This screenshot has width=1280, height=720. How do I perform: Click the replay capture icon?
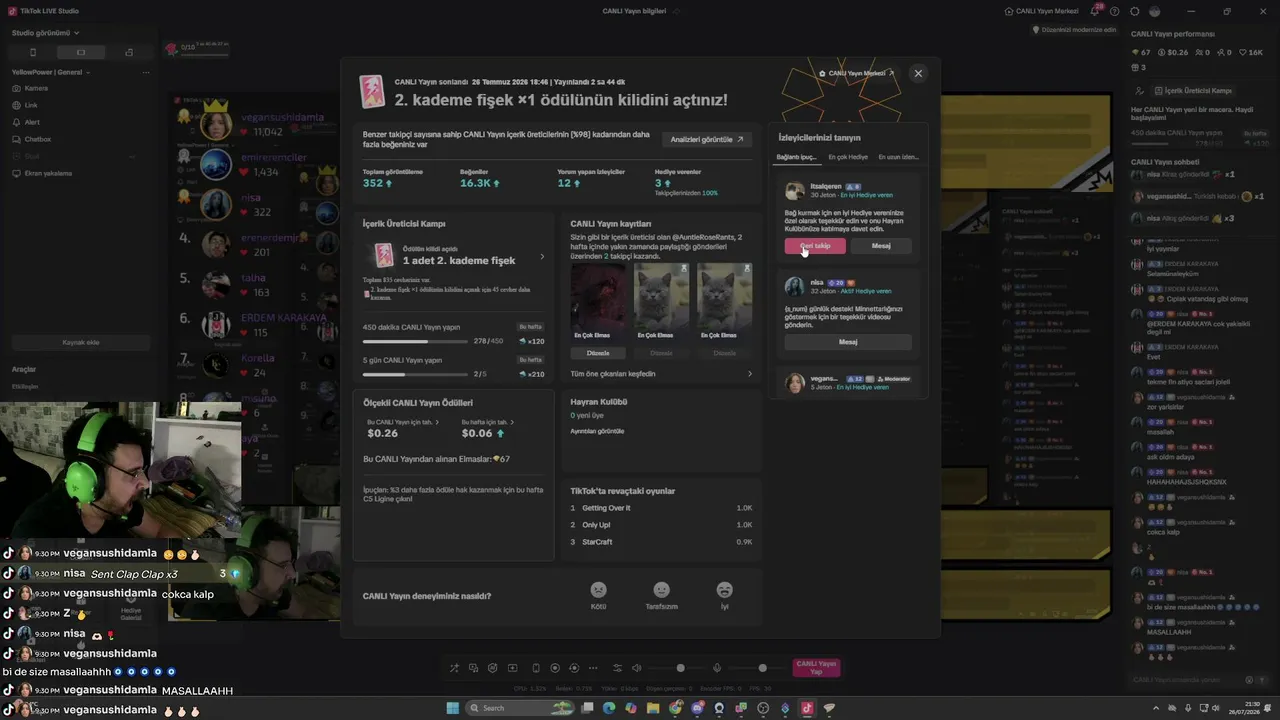click(575, 668)
